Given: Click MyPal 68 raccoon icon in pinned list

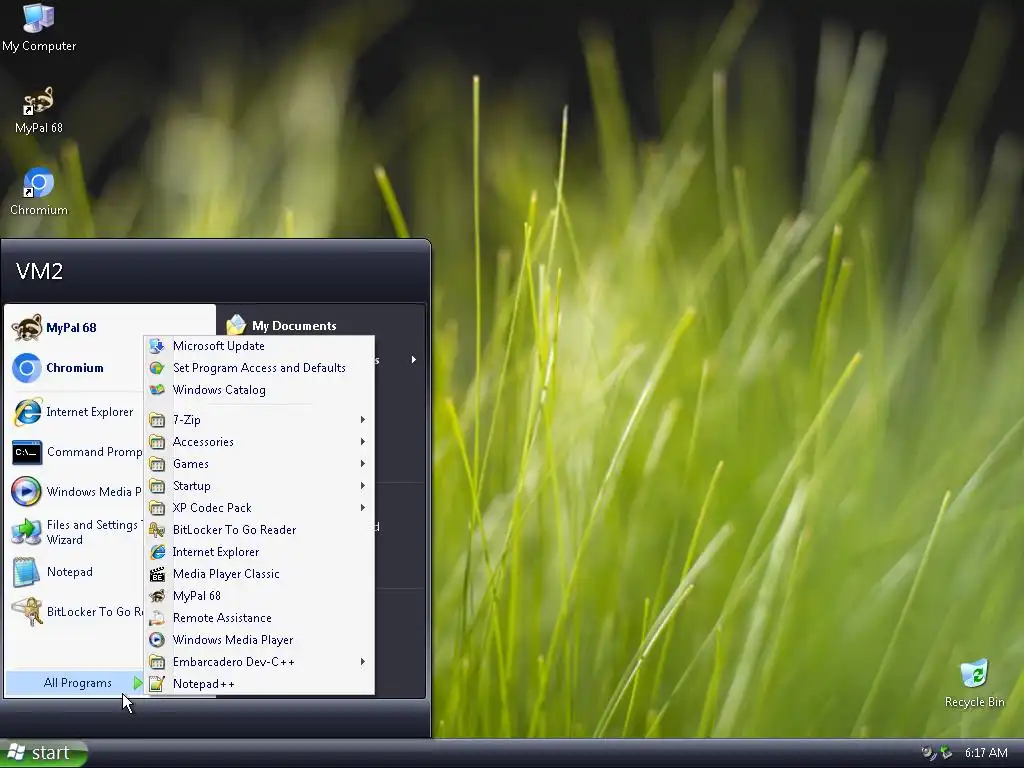Looking at the screenshot, I should (27, 327).
